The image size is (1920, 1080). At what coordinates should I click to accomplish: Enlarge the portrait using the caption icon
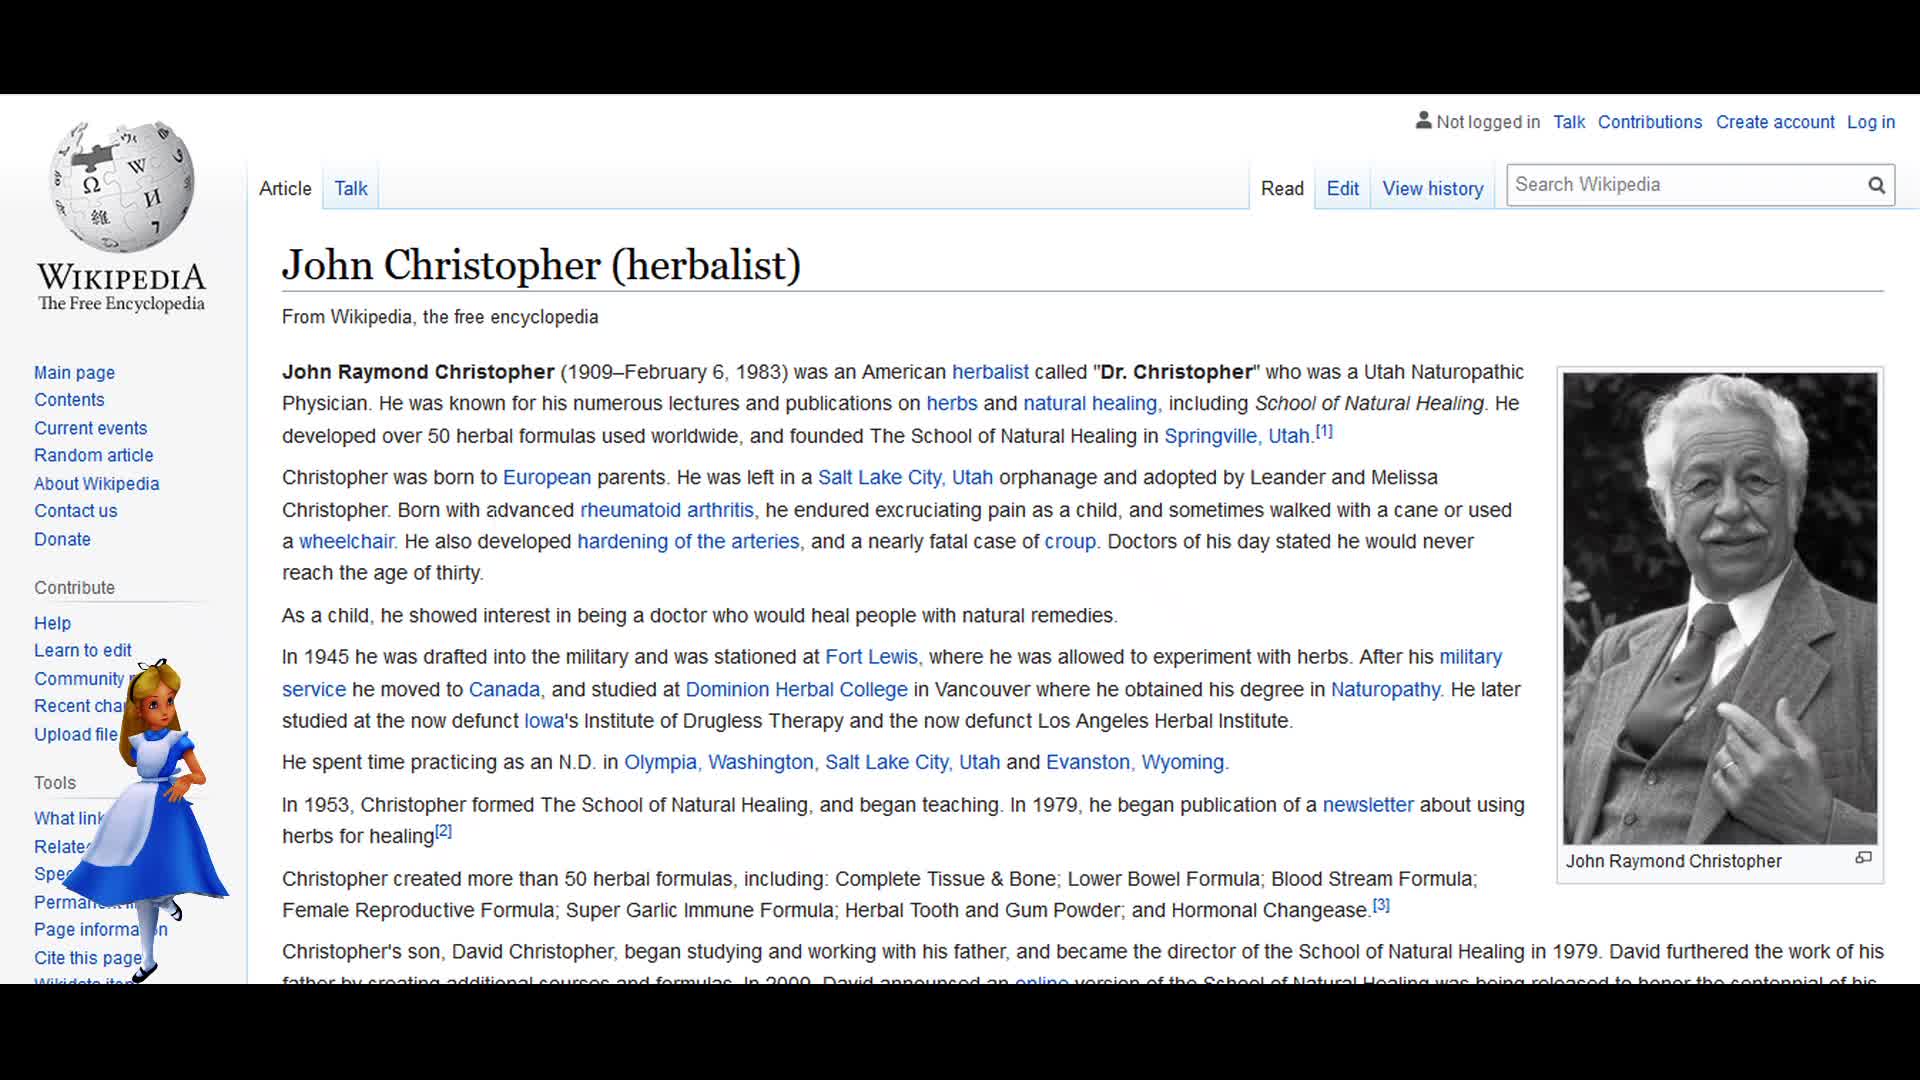point(1863,858)
